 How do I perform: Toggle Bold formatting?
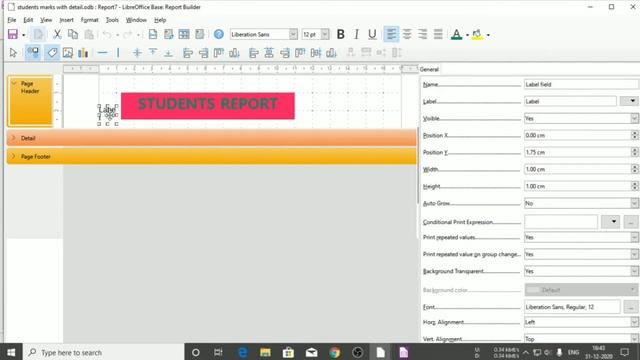click(340, 34)
